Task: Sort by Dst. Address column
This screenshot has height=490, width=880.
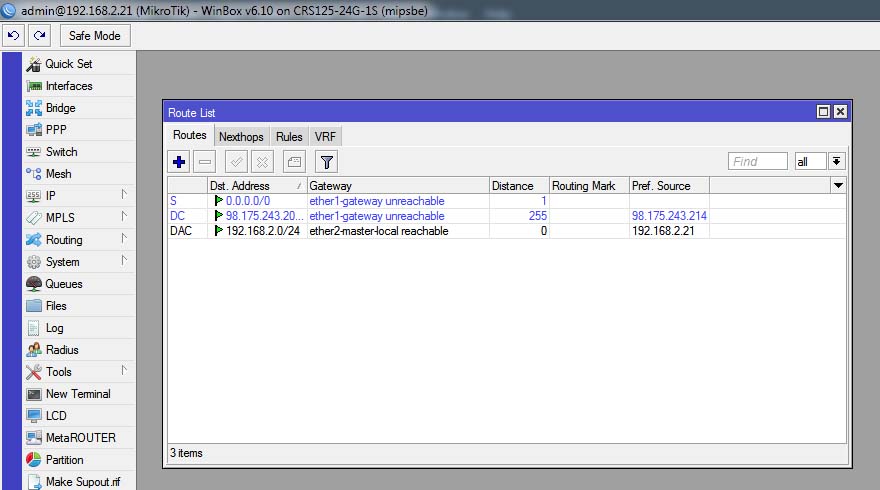Action: (x=257, y=186)
